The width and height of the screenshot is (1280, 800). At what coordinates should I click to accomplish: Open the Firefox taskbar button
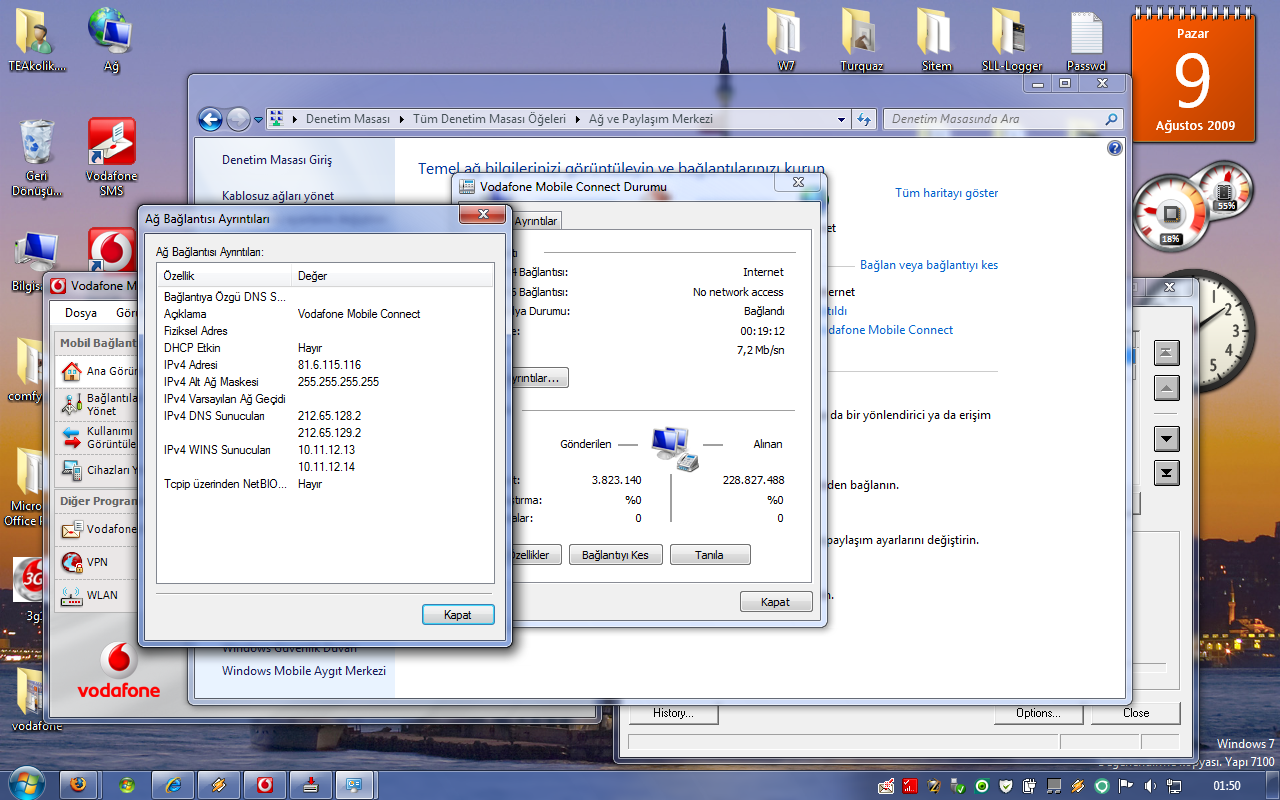point(79,784)
